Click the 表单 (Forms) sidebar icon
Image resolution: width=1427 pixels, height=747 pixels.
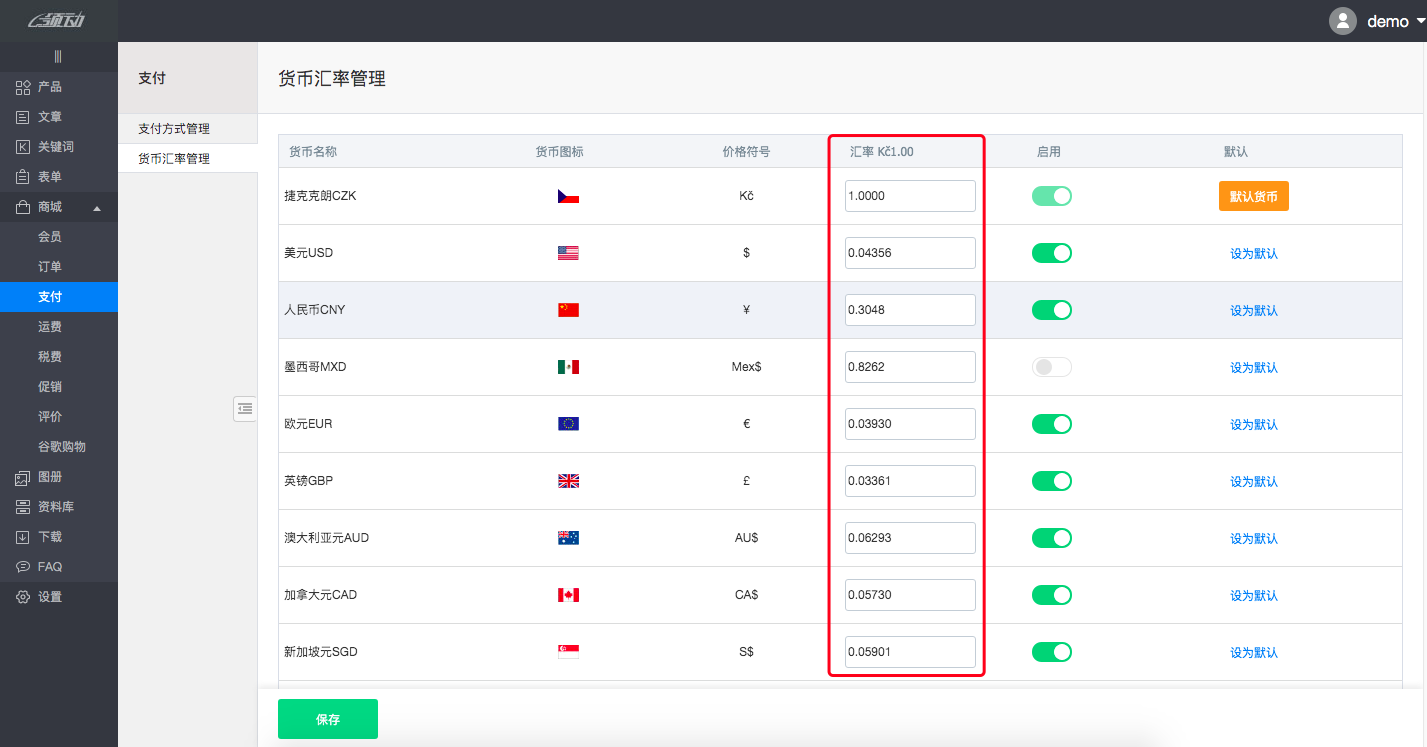[x=23, y=177]
